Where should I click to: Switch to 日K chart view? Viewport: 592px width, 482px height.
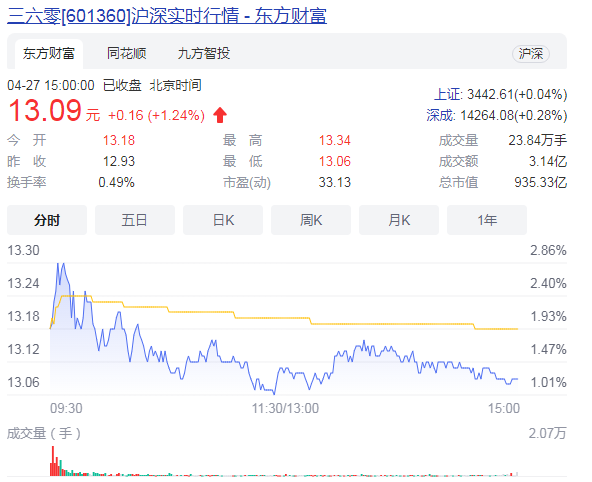(x=223, y=220)
